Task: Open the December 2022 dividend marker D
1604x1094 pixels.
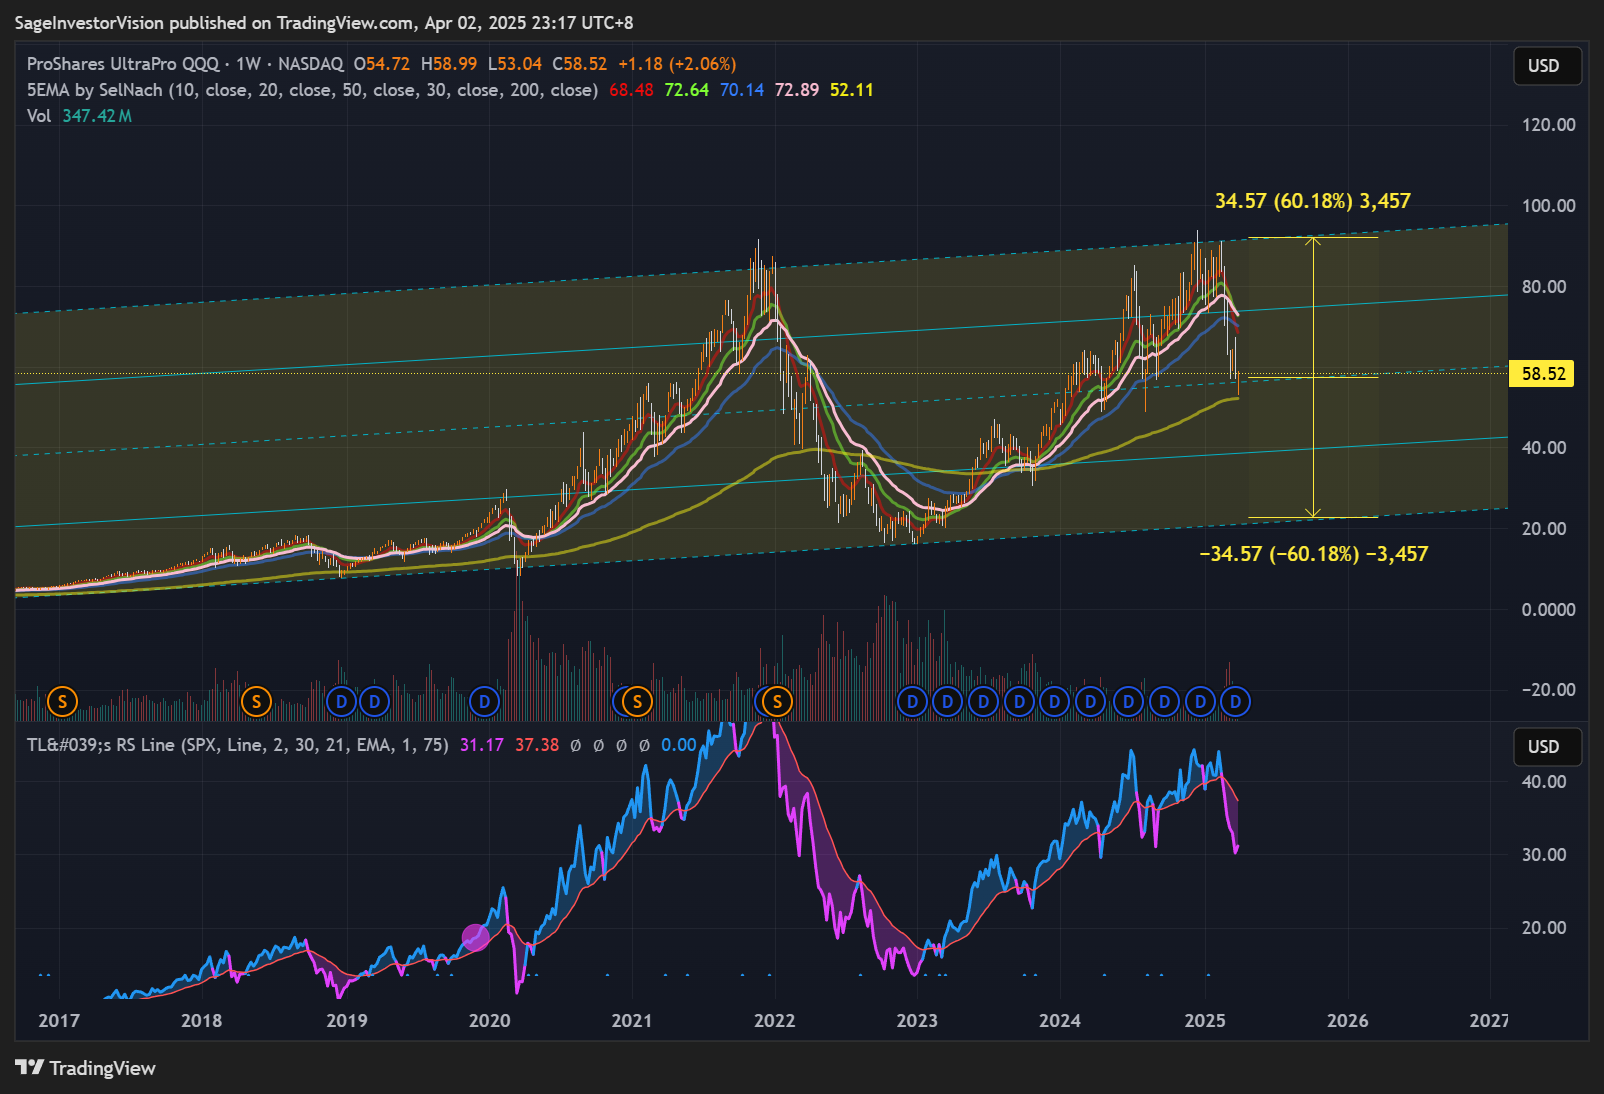Action: click(912, 702)
